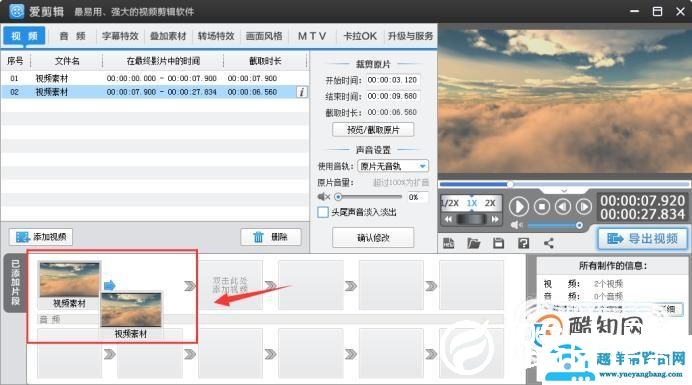Click the 在最终影片中的时间 column header
692x385 pixels.
[163, 61]
